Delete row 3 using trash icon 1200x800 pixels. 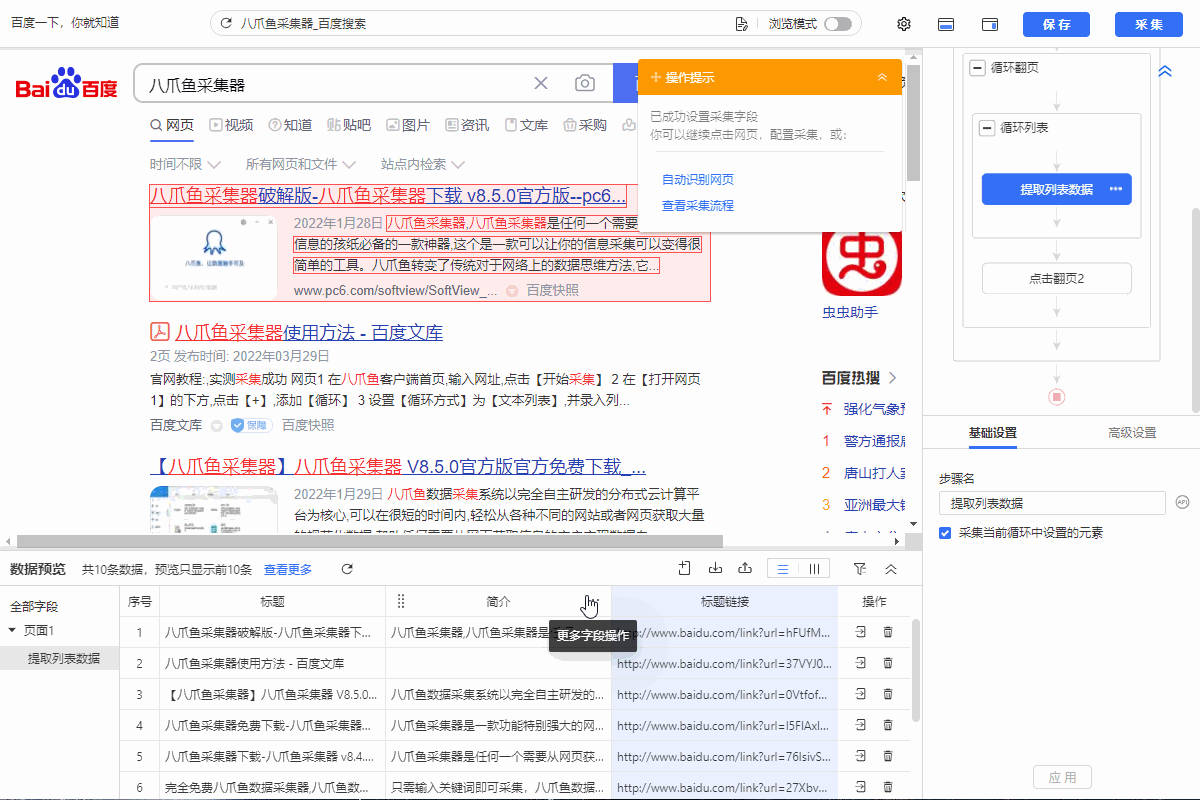point(888,694)
